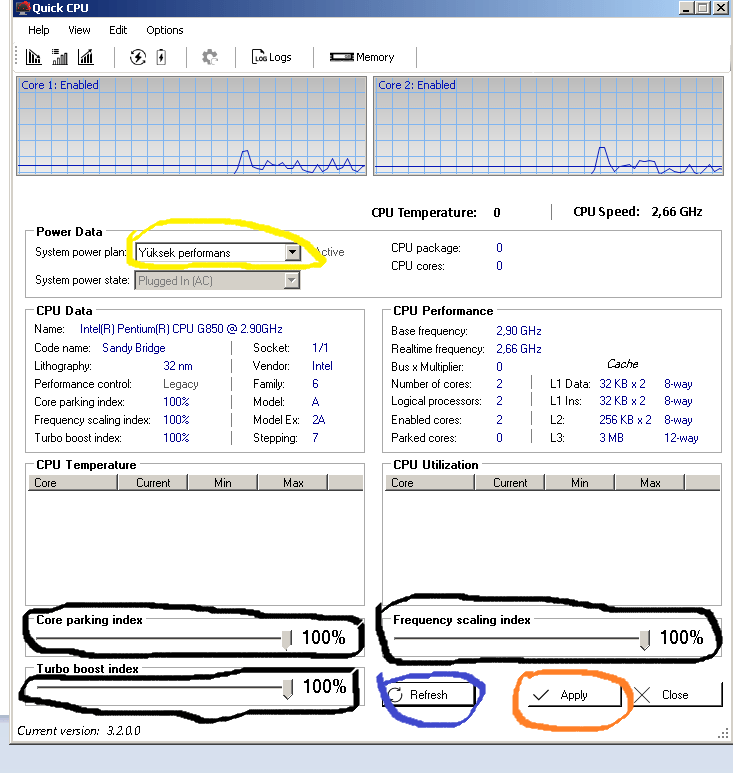
Task: Open the Help menu
Action: (38, 30)
